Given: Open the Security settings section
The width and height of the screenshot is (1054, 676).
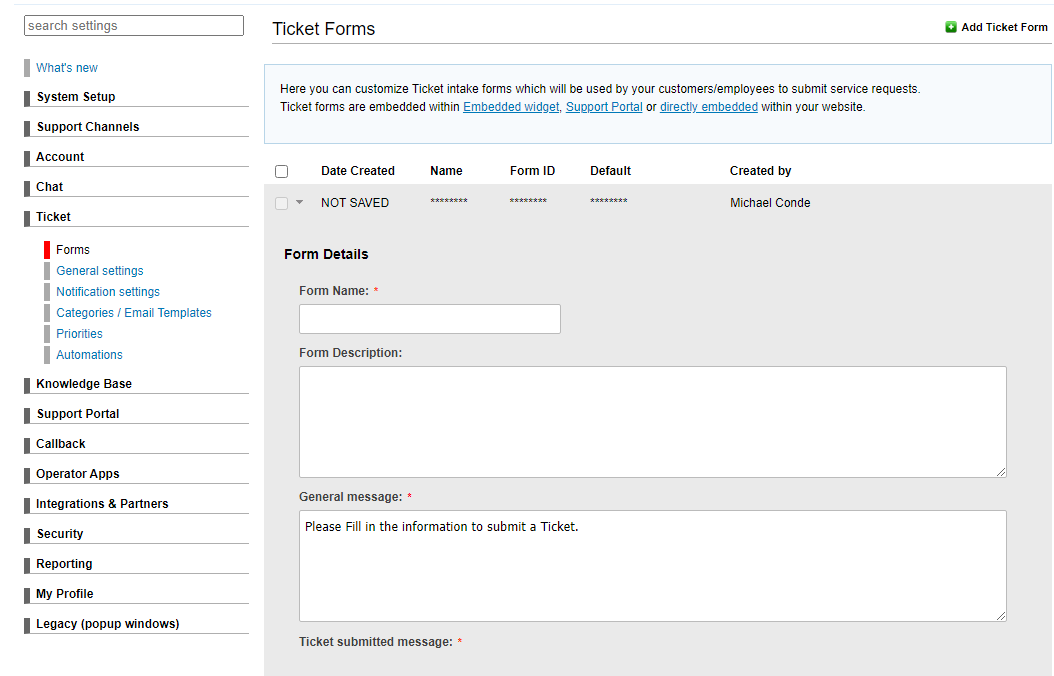Looking at the screenshot, I should 60,534.
